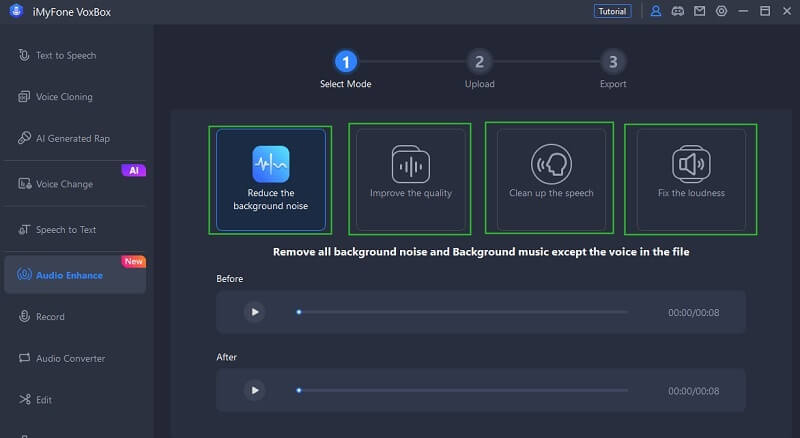Viewport: 800px width, 438px height.
Task: Play the After audio sample
Action: (255, 391)
